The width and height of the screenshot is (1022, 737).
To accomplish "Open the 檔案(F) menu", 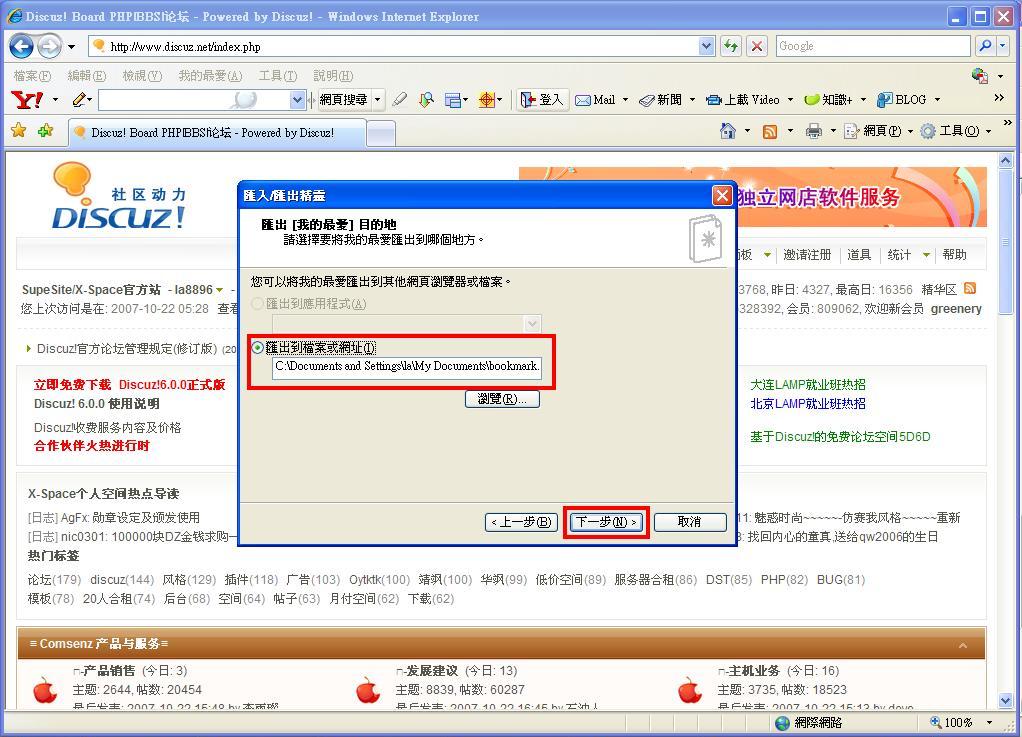I will (x=32, y=76).
